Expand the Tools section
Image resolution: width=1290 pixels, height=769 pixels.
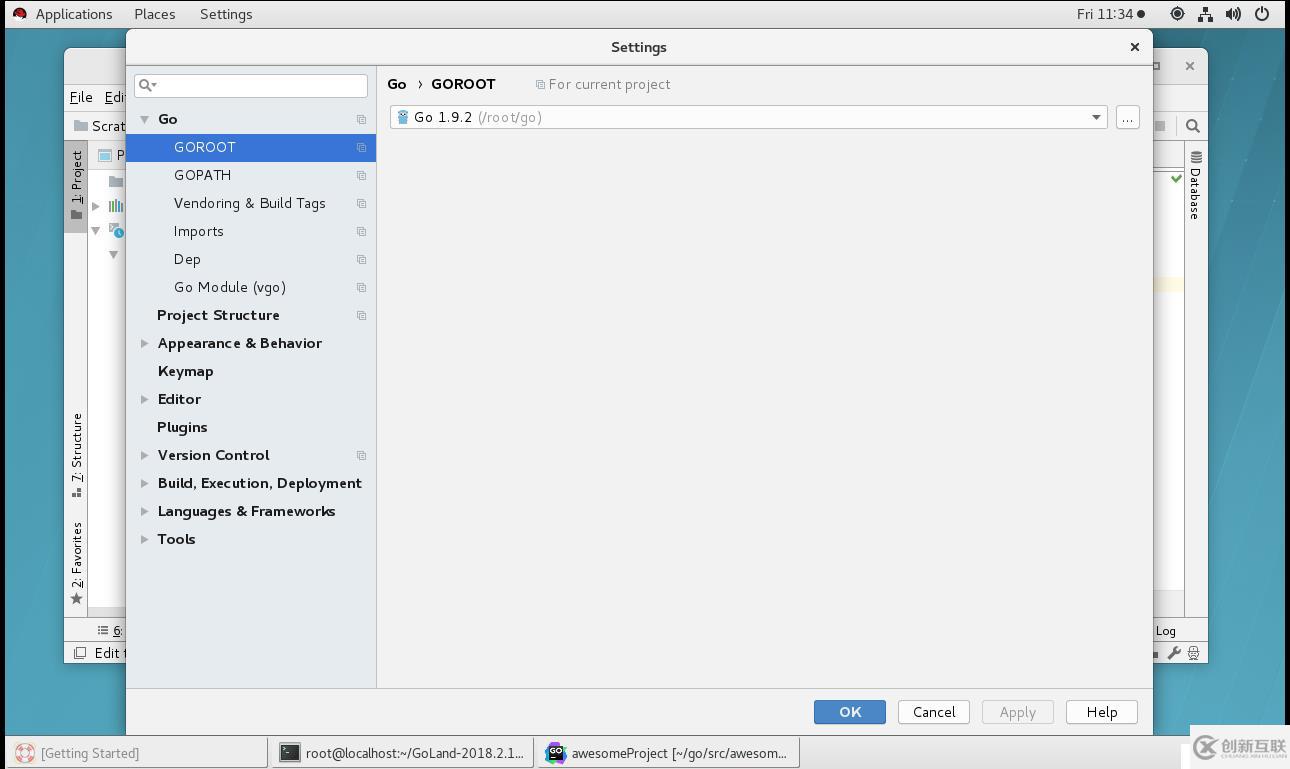point(145,539)
